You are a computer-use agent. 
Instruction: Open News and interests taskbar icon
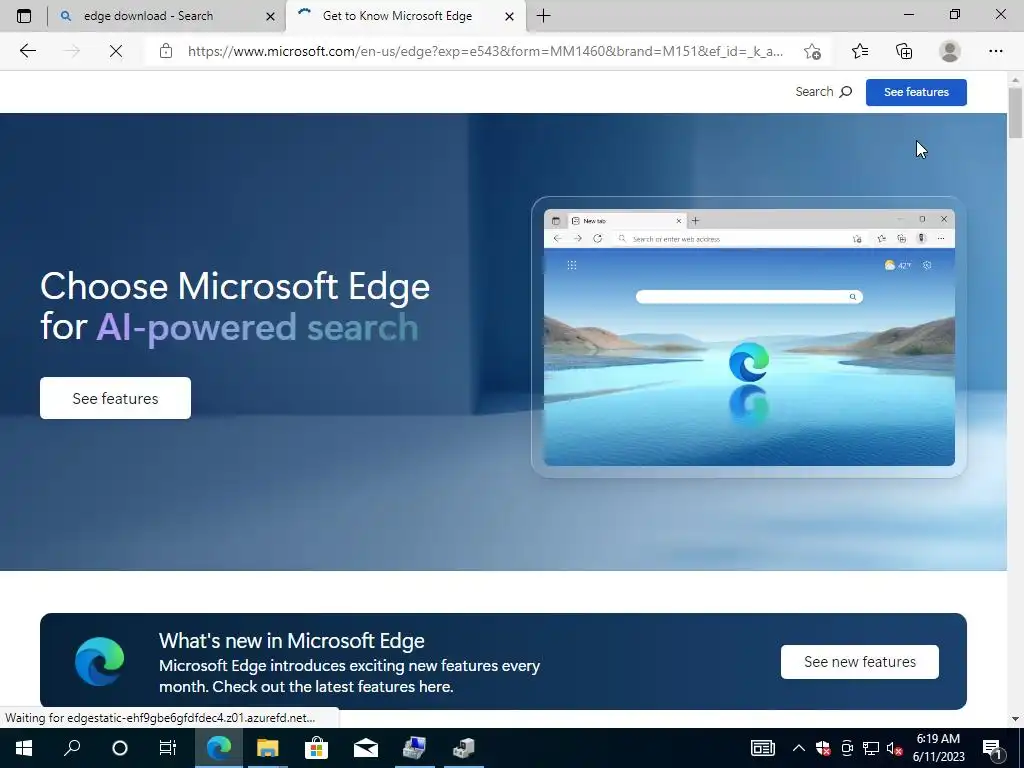pyautogui.click(x=762, y=748)
